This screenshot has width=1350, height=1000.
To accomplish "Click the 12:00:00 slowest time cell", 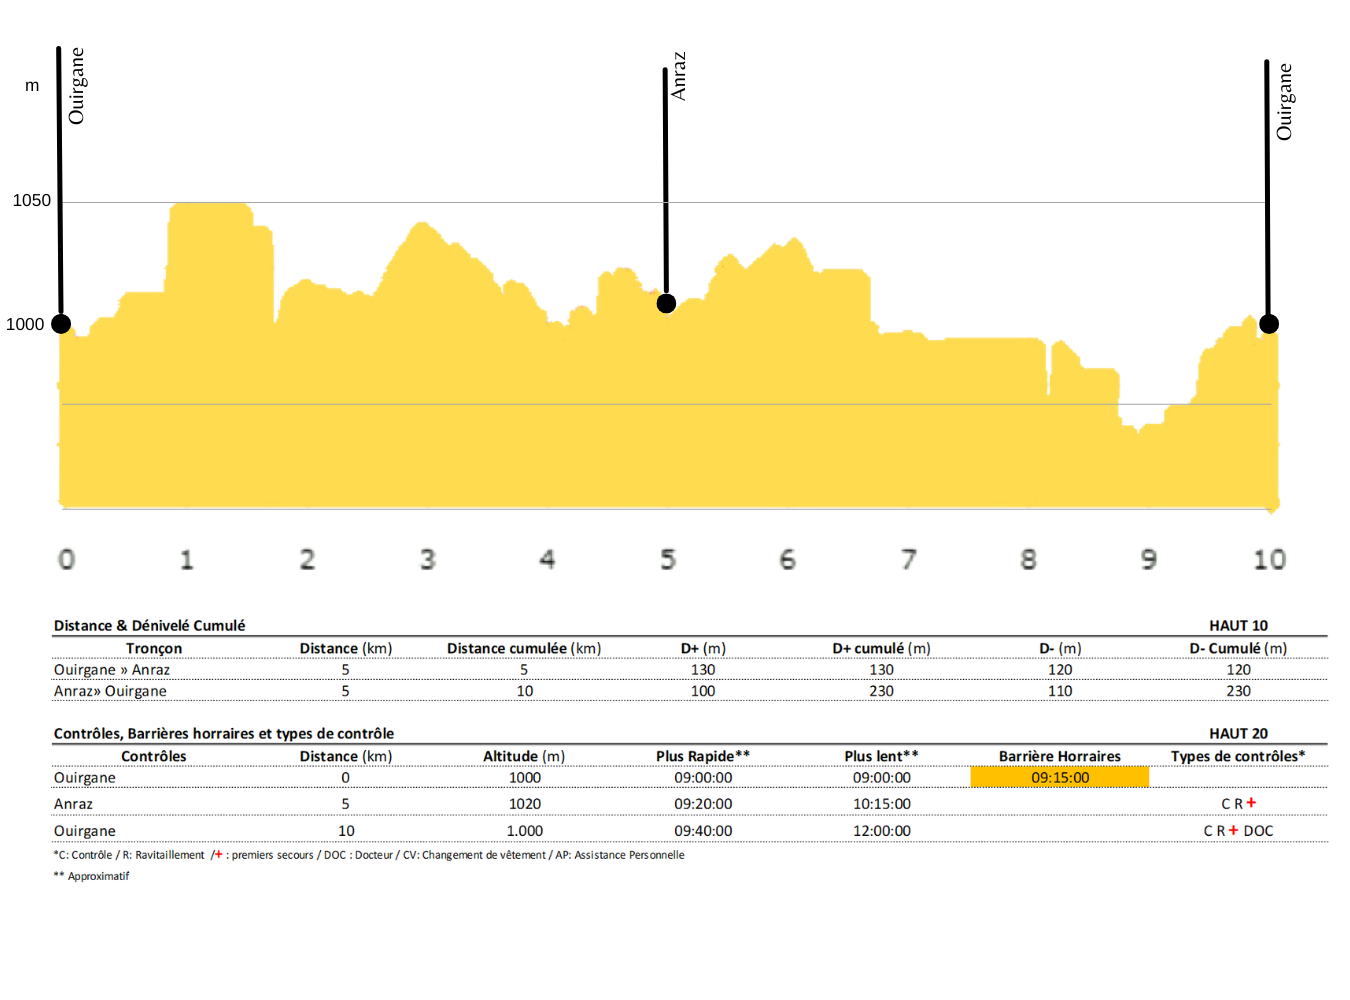I will 881,831.
